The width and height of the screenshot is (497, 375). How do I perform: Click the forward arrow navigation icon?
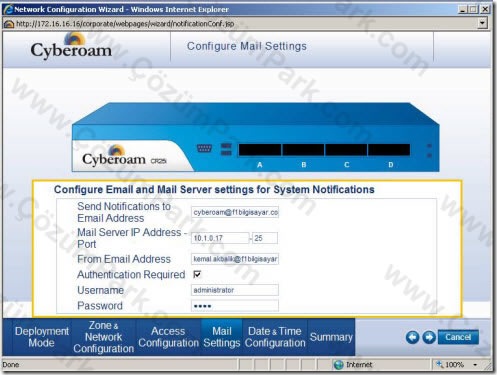coord(429,337)
